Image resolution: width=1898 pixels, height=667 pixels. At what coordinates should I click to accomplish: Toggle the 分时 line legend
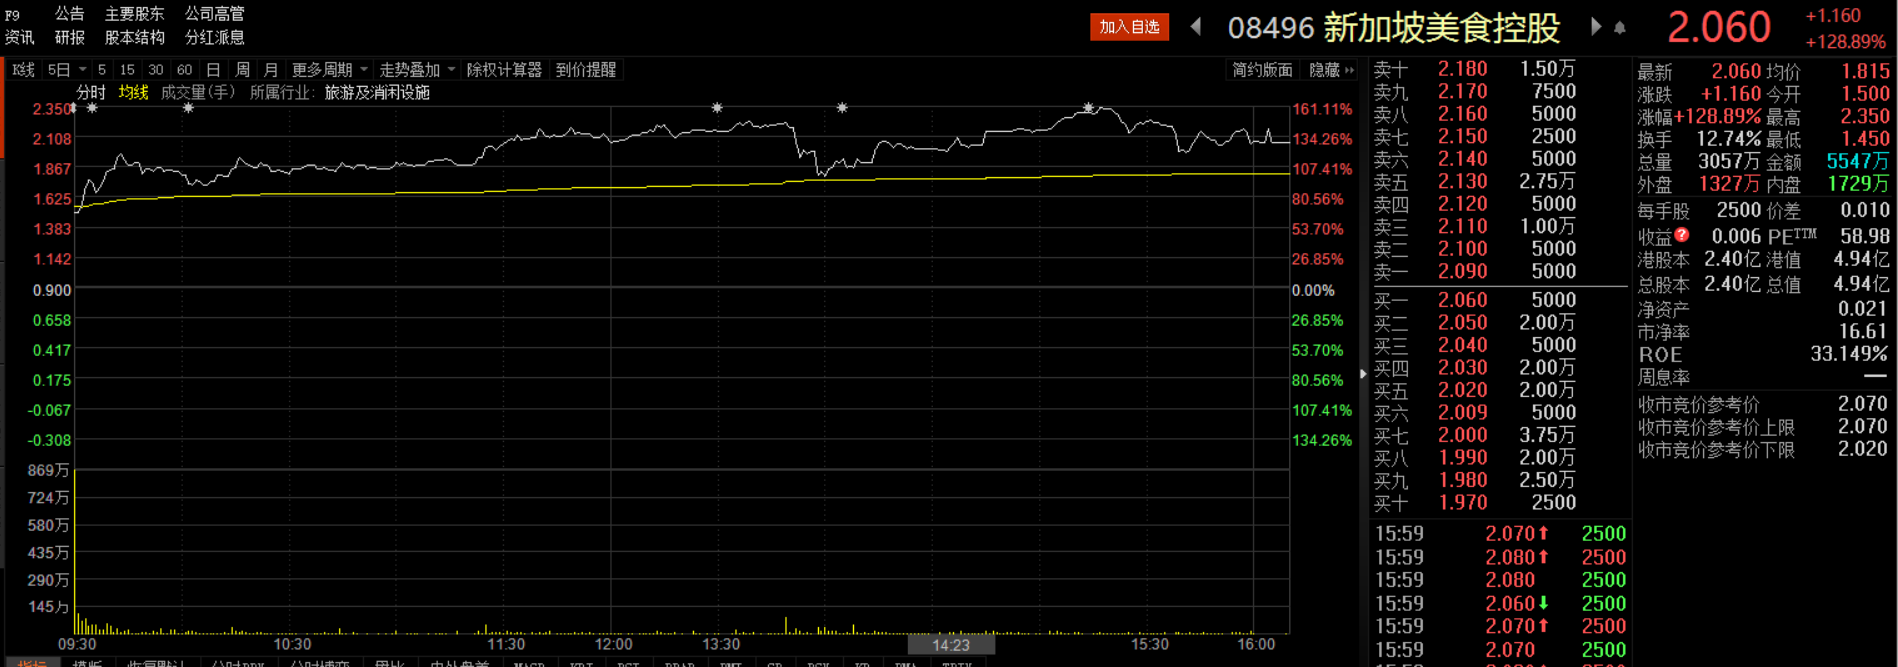coord(91,92)
